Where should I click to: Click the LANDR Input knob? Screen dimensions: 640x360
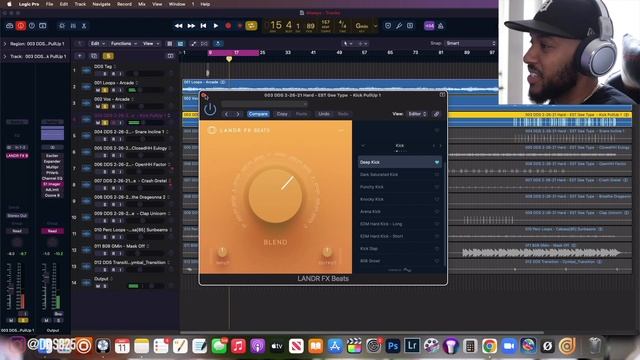(x=222, y=252)
